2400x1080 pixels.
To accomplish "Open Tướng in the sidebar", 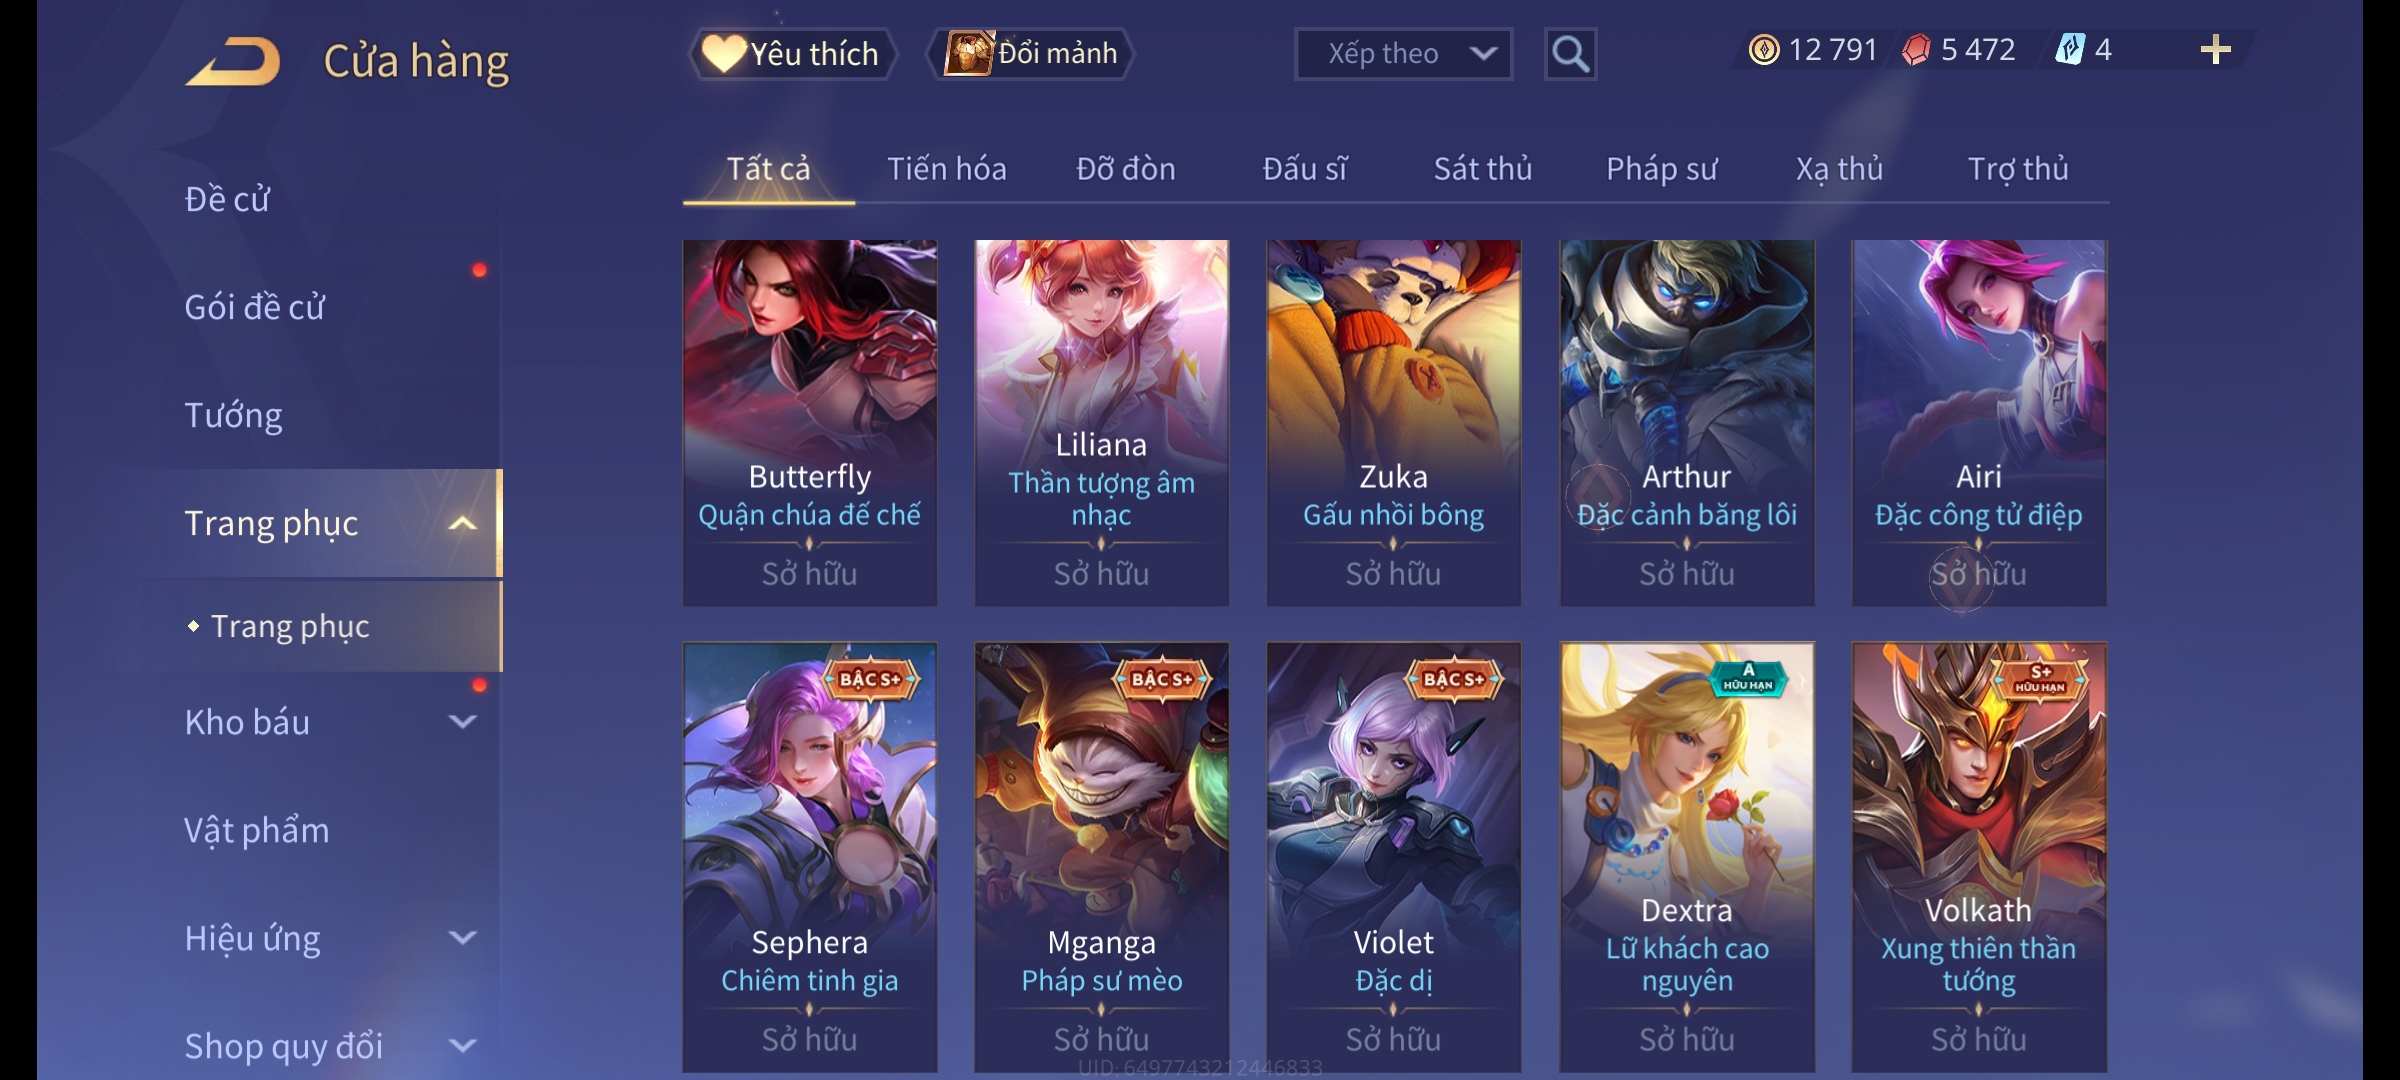I will click(233, 415).
